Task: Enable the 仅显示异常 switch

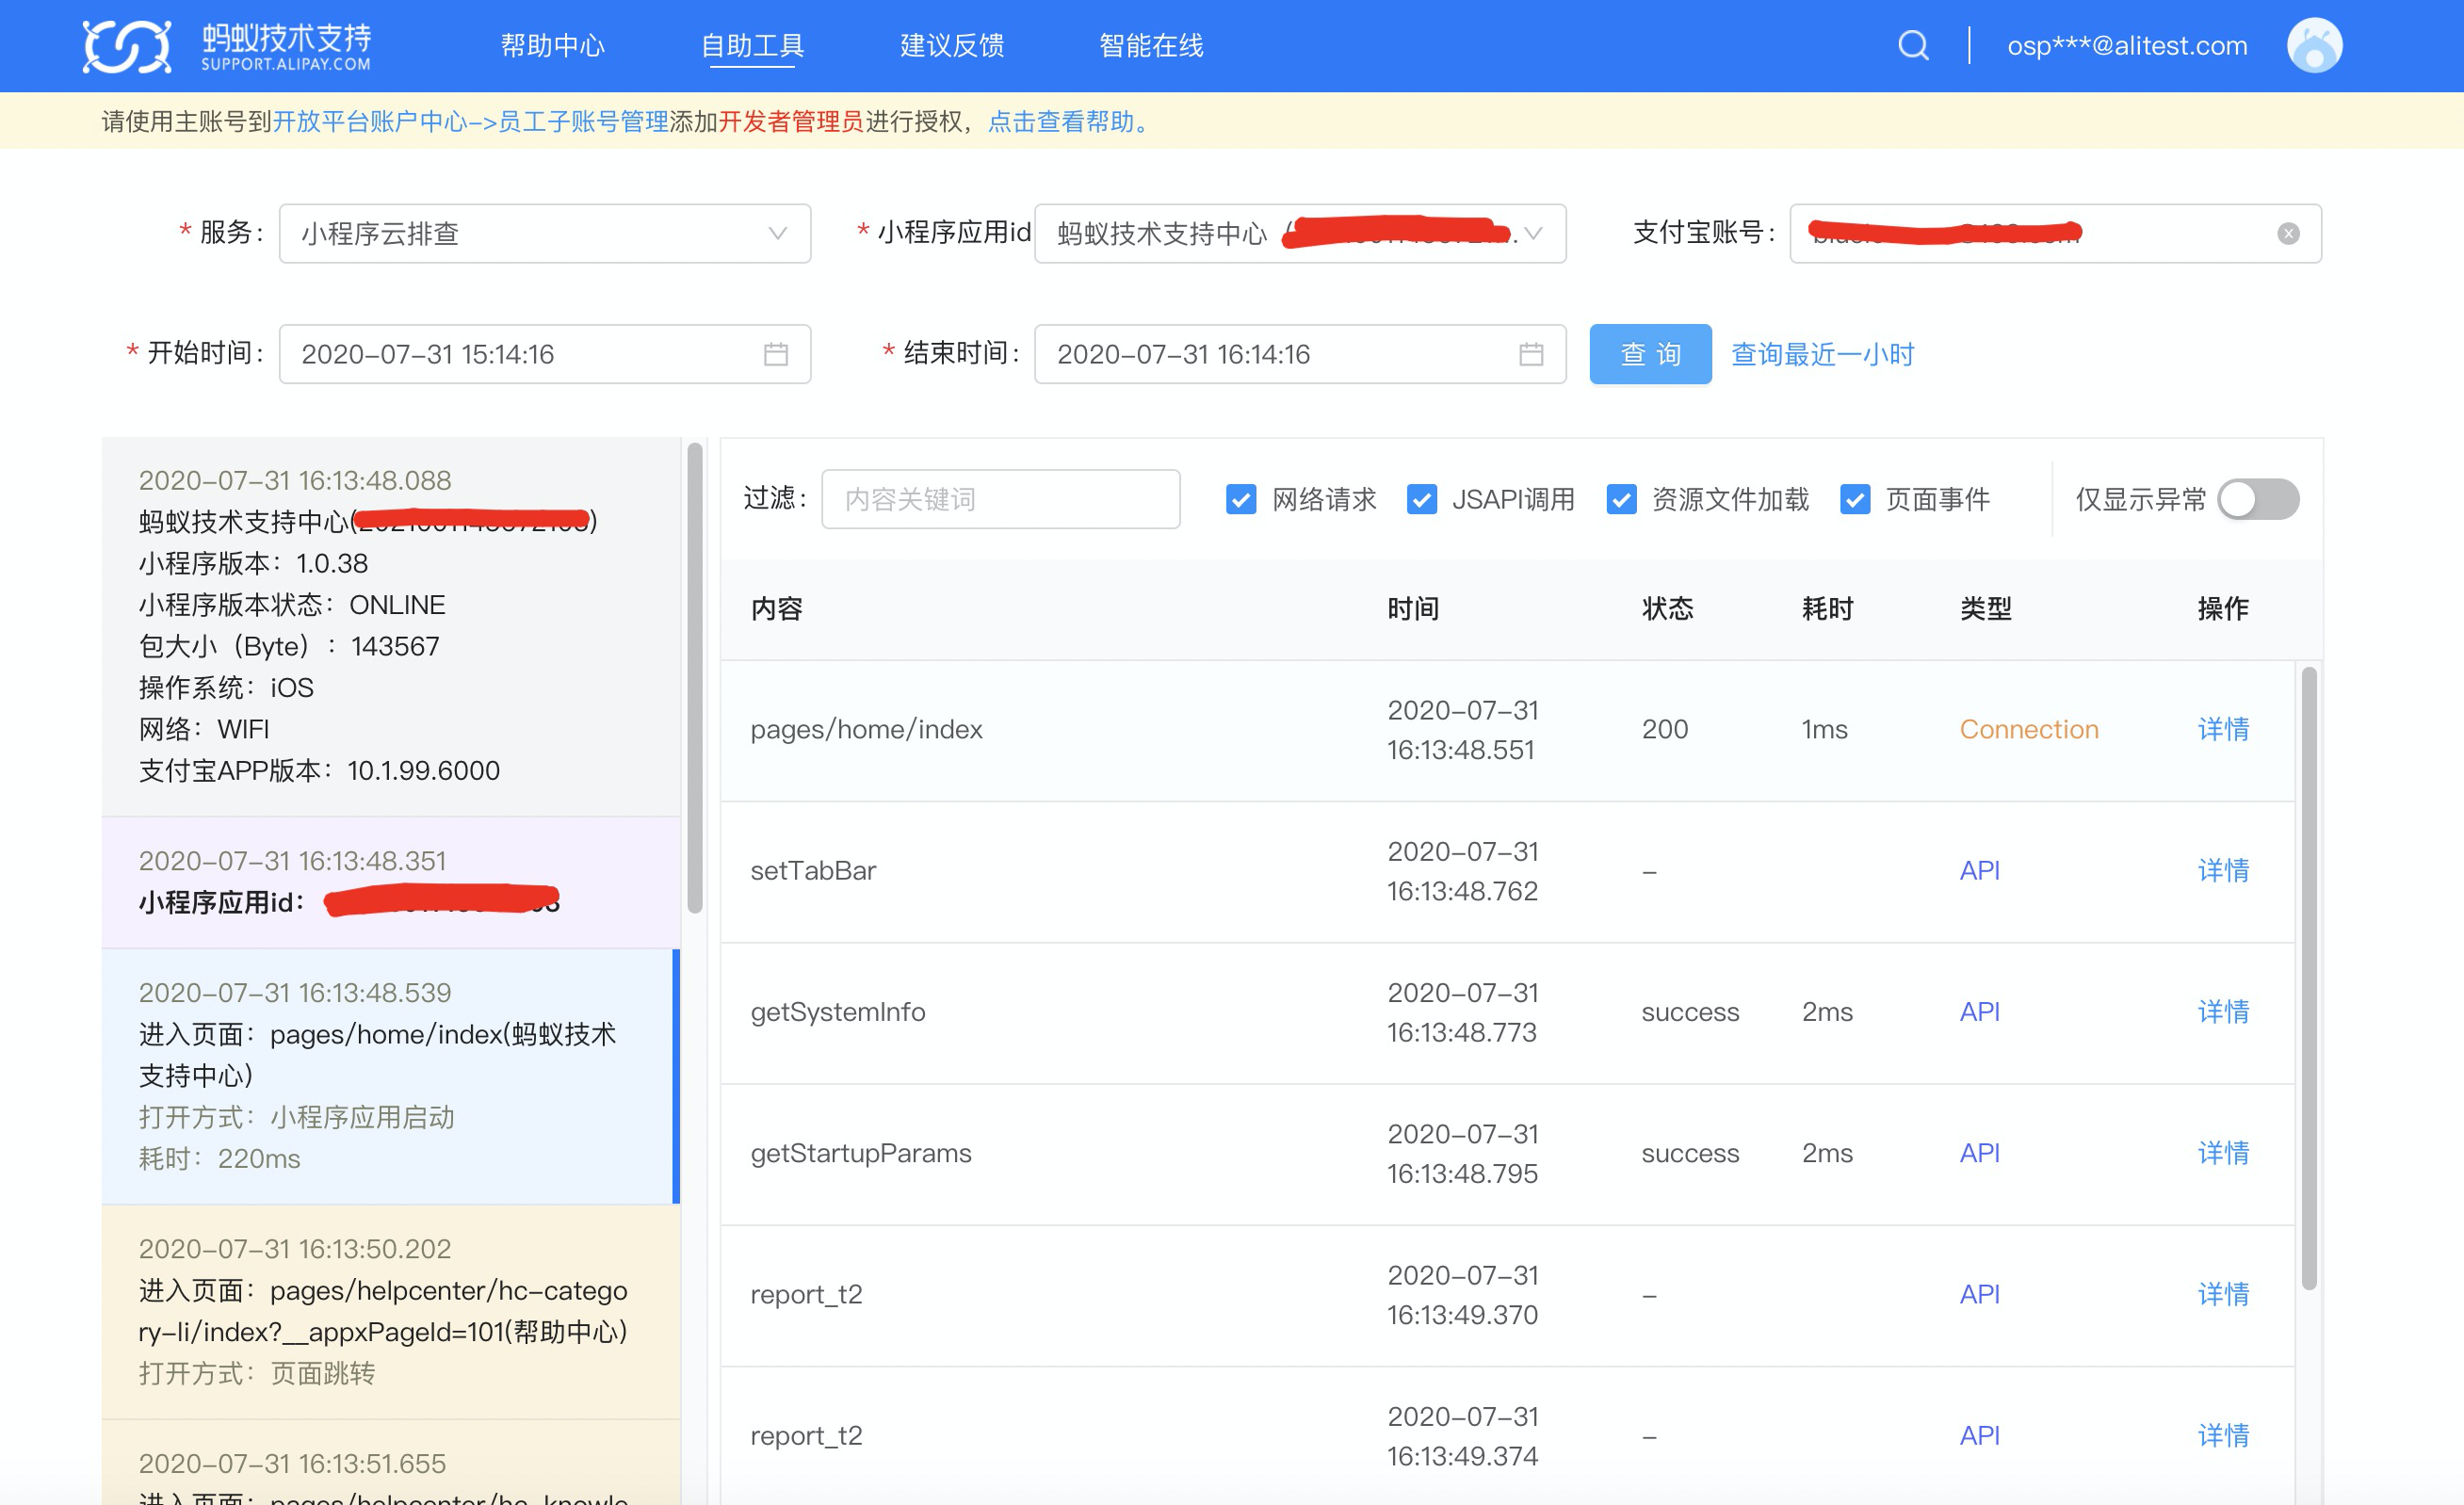Action: (2258, 499)
